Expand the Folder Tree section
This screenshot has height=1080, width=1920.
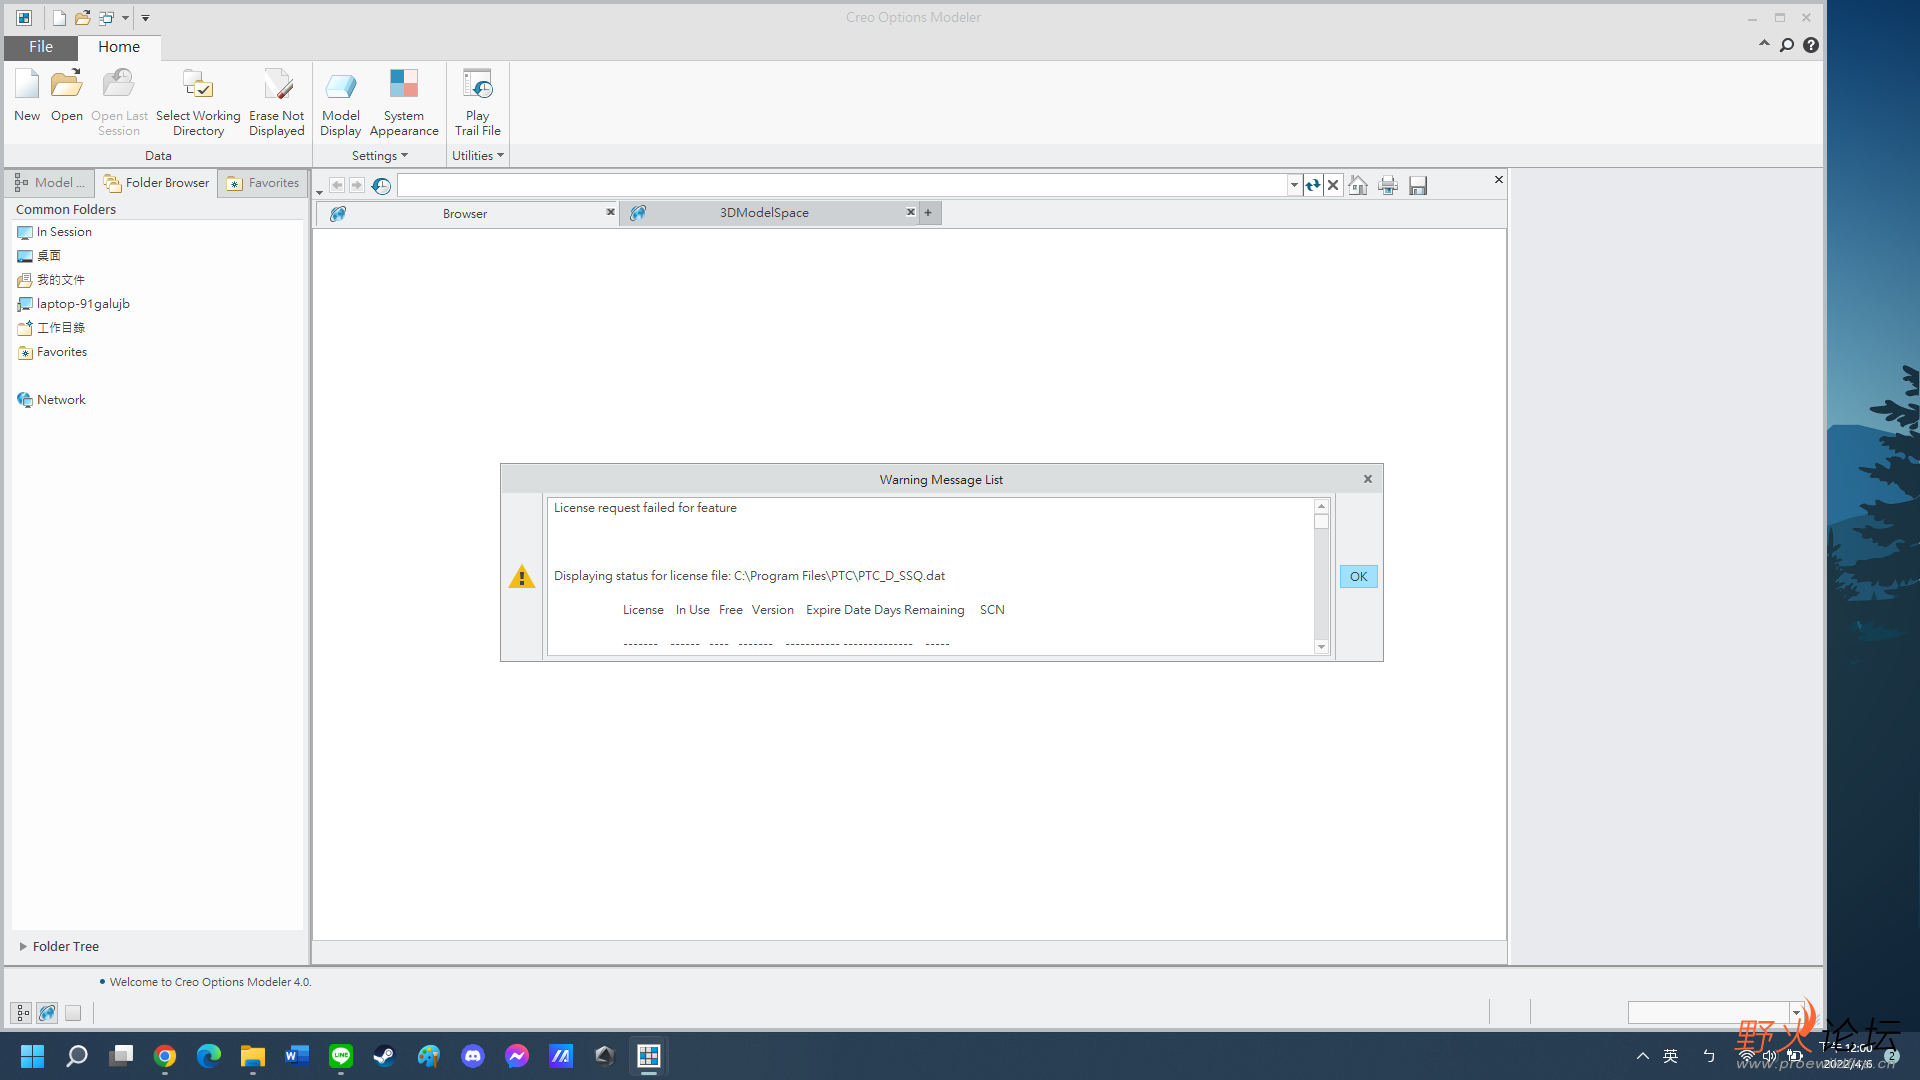23,946
